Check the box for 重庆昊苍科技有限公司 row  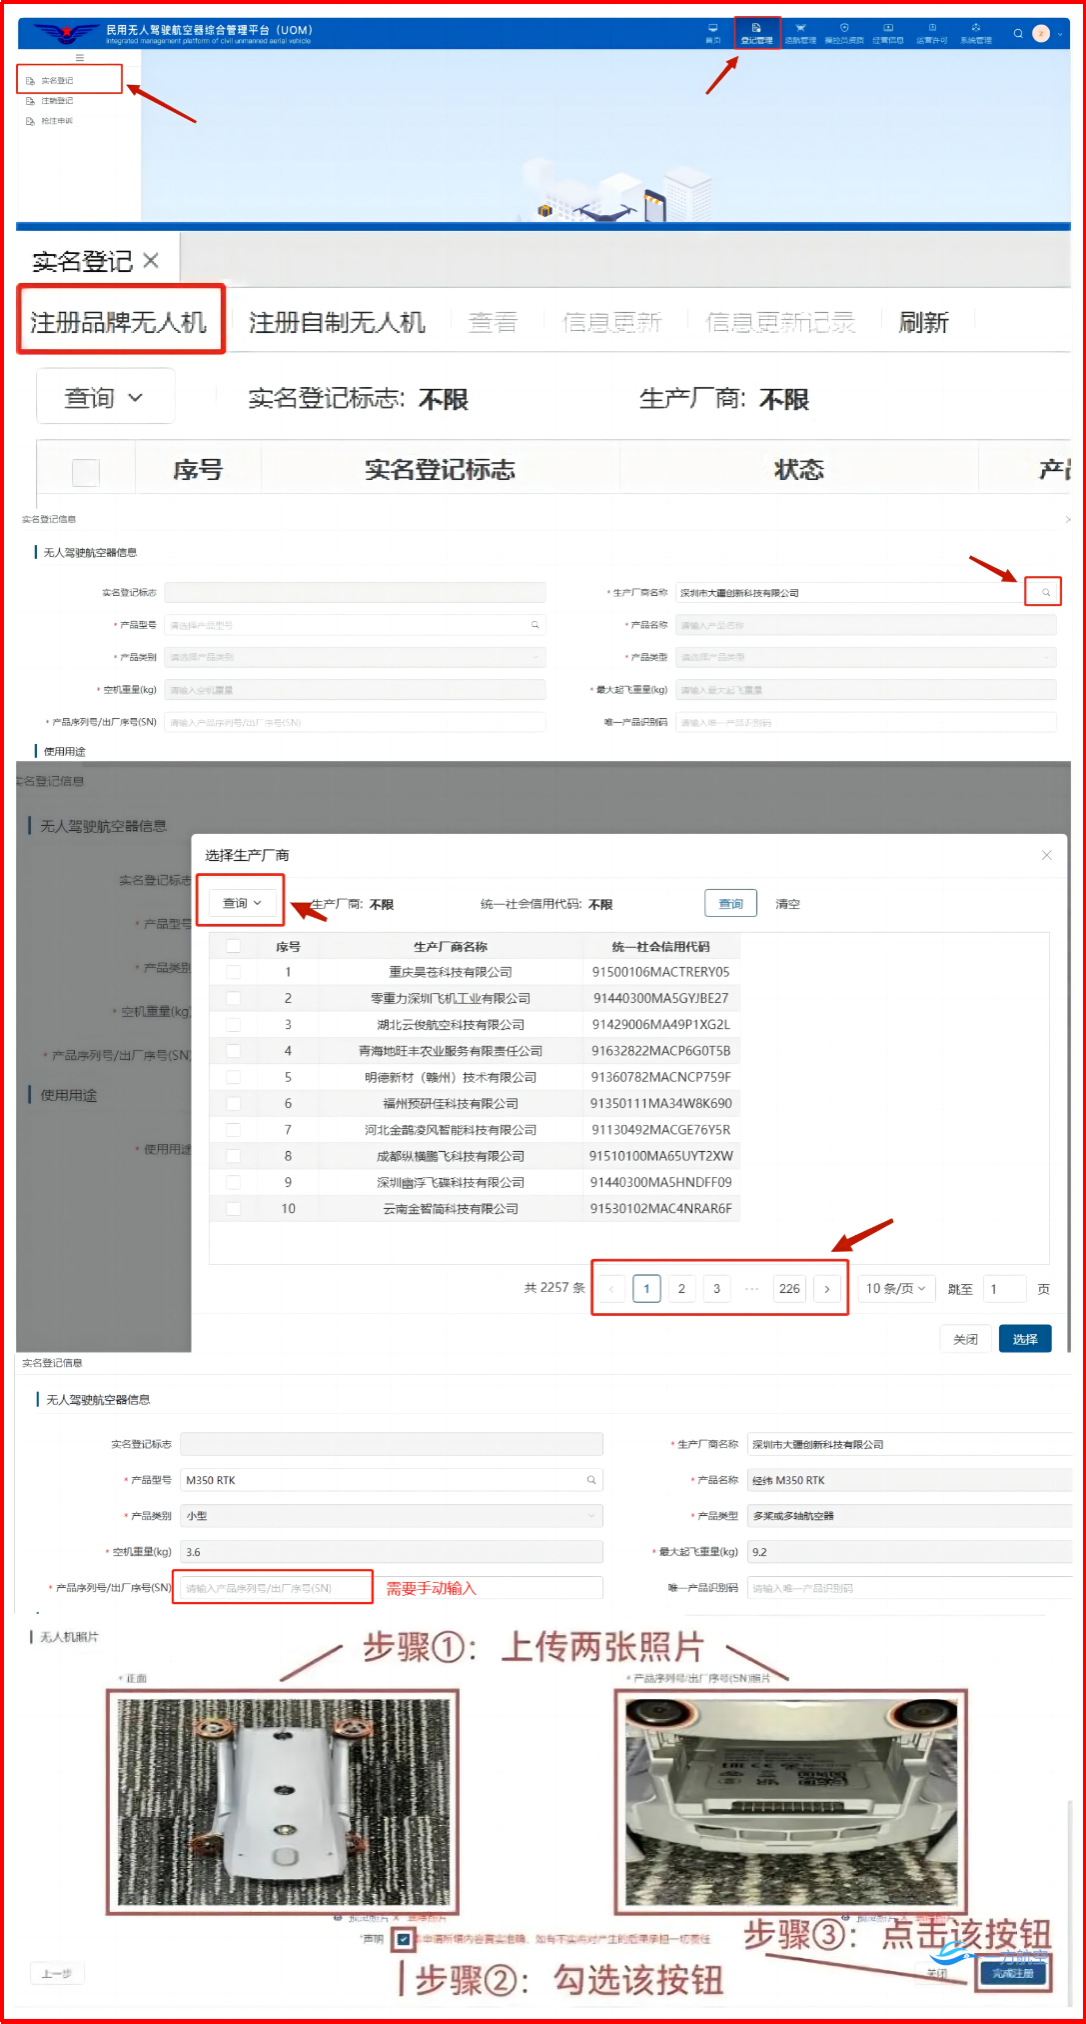(x=233, y=972)
